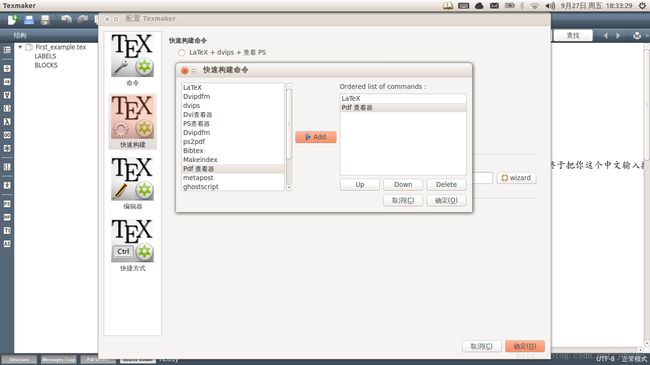650x365 pixels.
Task: Click orange 确定(O) in the 配置 Texmaker dialog
Action: click(525, 346)
